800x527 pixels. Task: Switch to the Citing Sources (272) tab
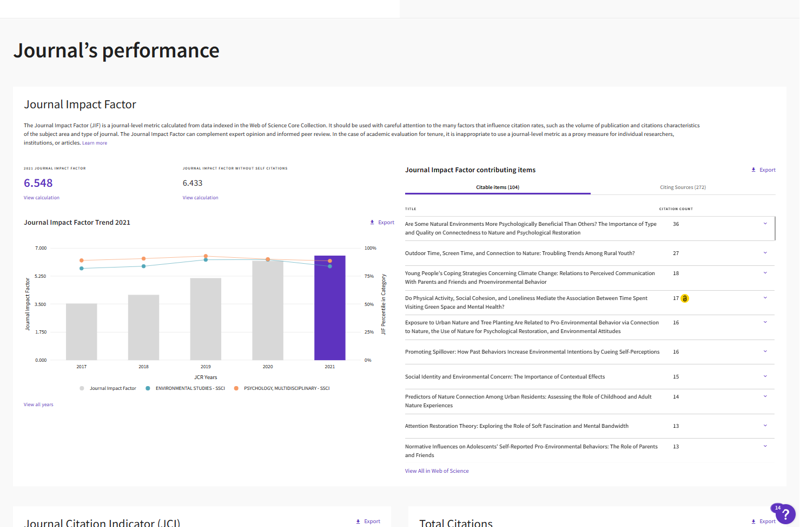[x=682, y=187]
